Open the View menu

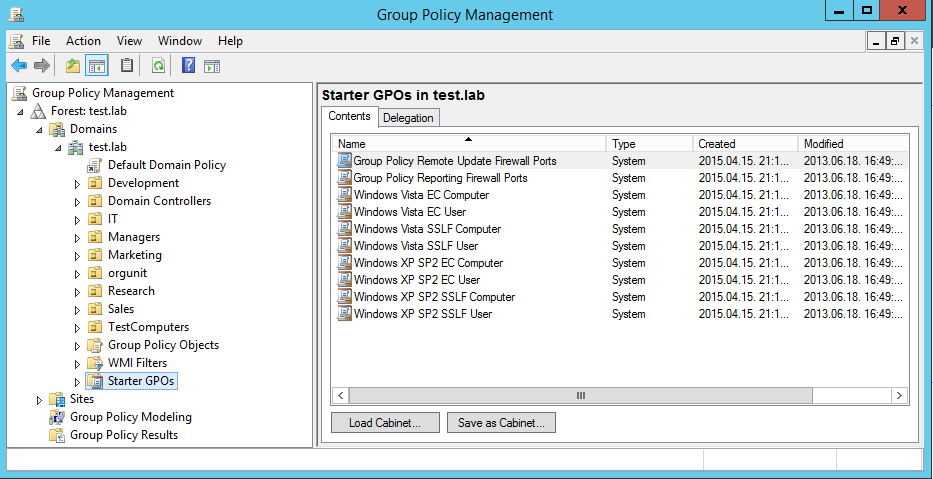pyautogui.click(x=129, y=41)
